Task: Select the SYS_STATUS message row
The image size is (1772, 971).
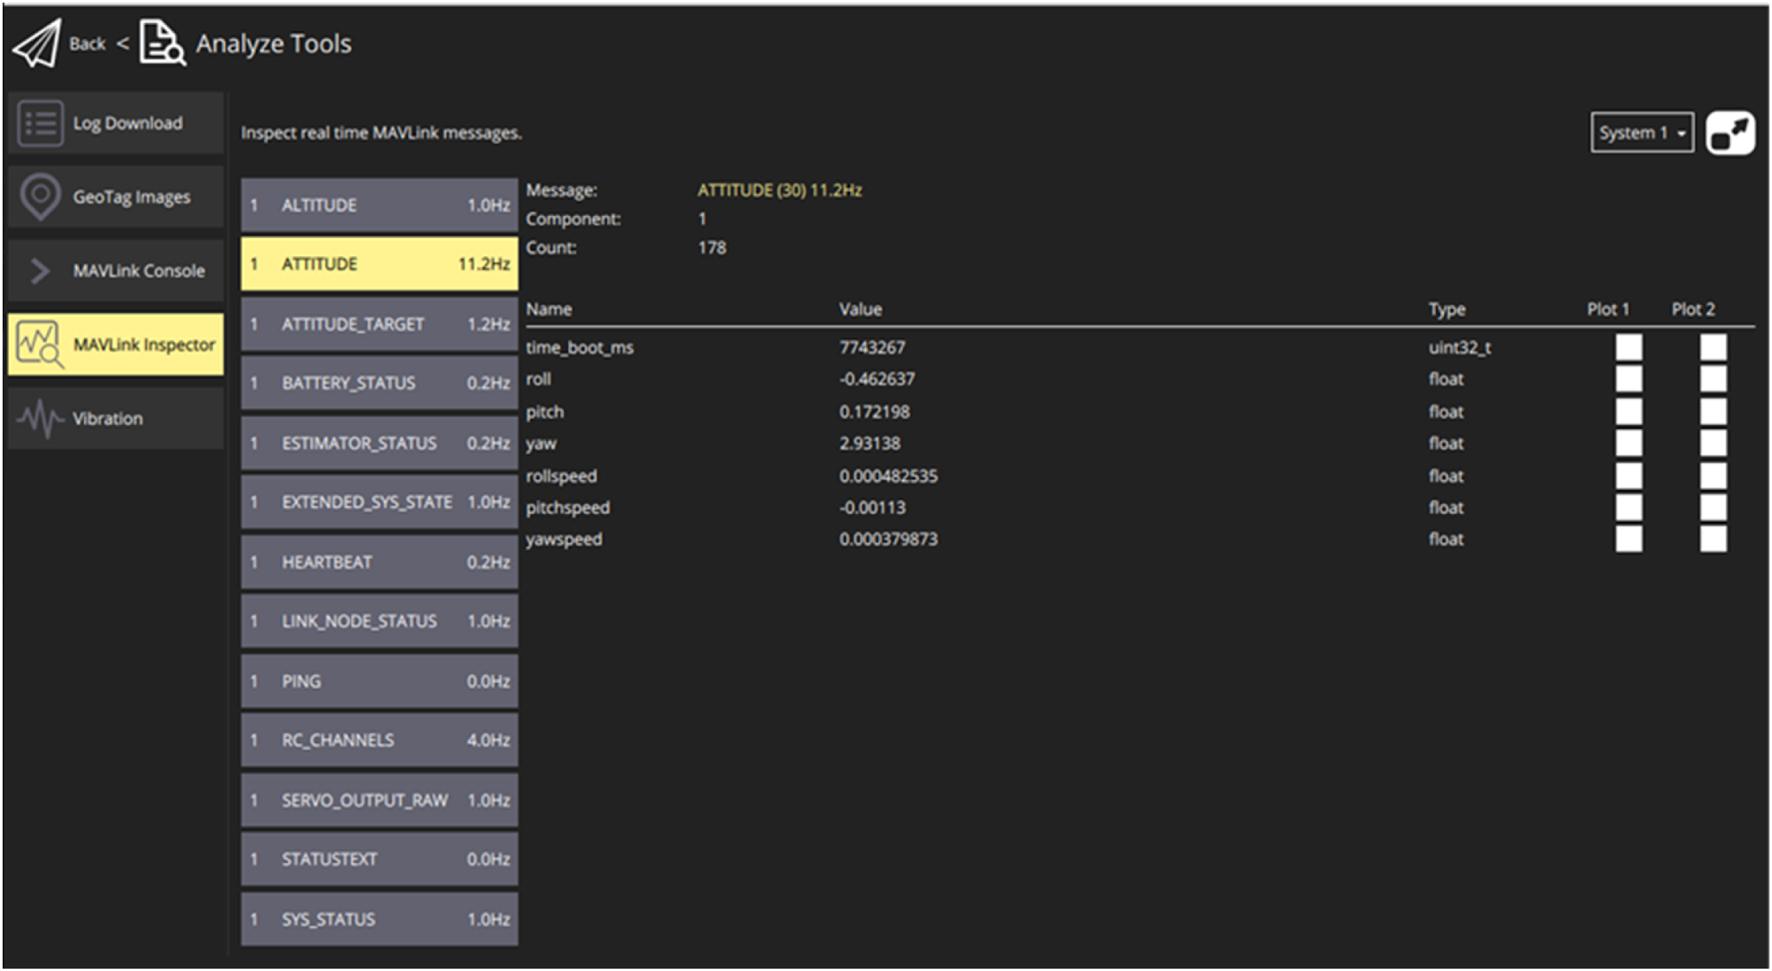Action: (379, 919)
